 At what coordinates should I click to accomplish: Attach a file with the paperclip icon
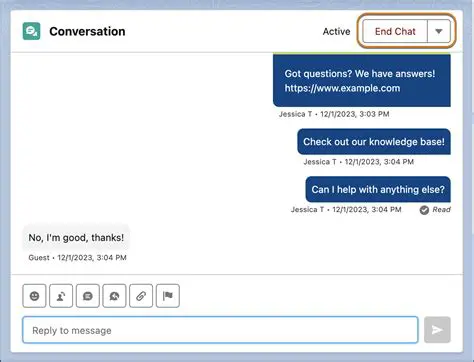(x=141, y=296)
